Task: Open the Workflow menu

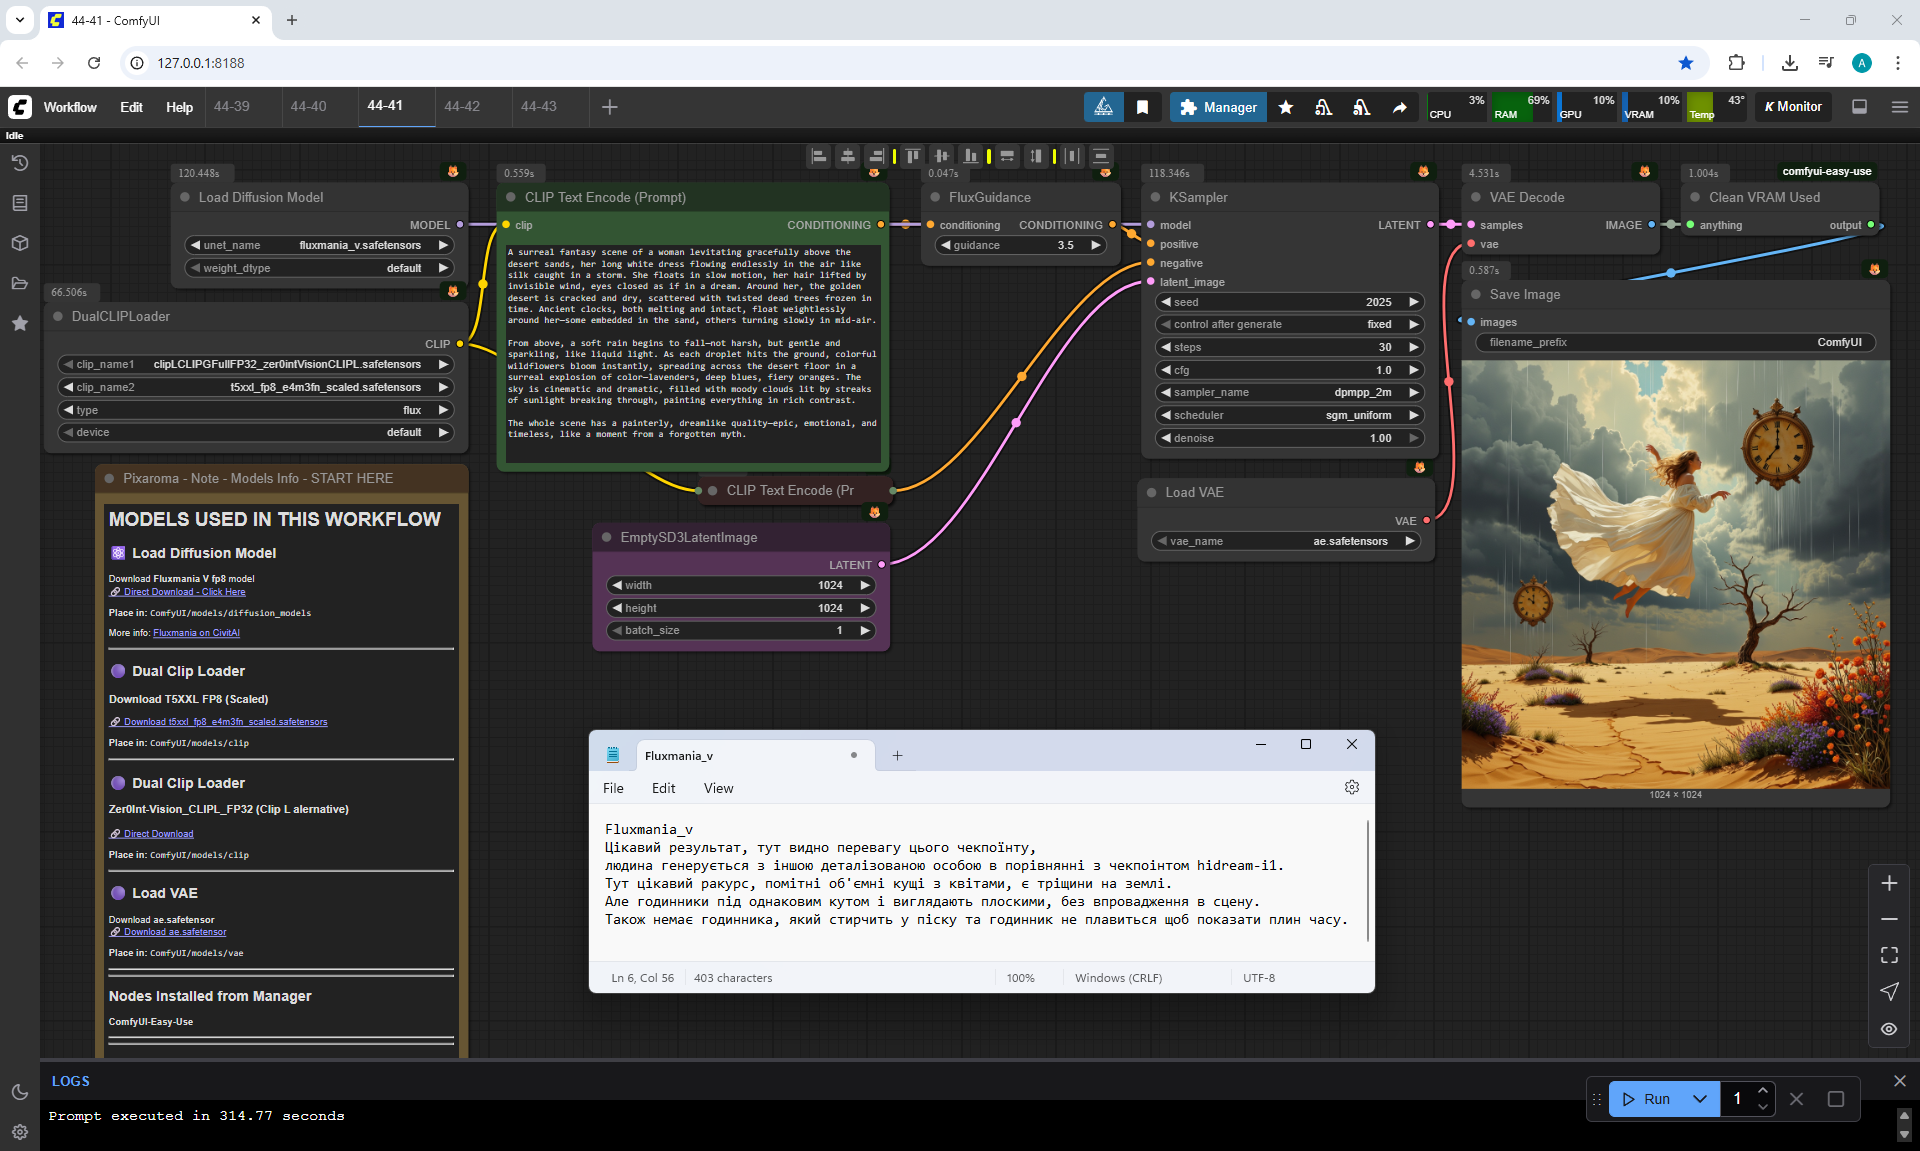Action: click(70, 107)
